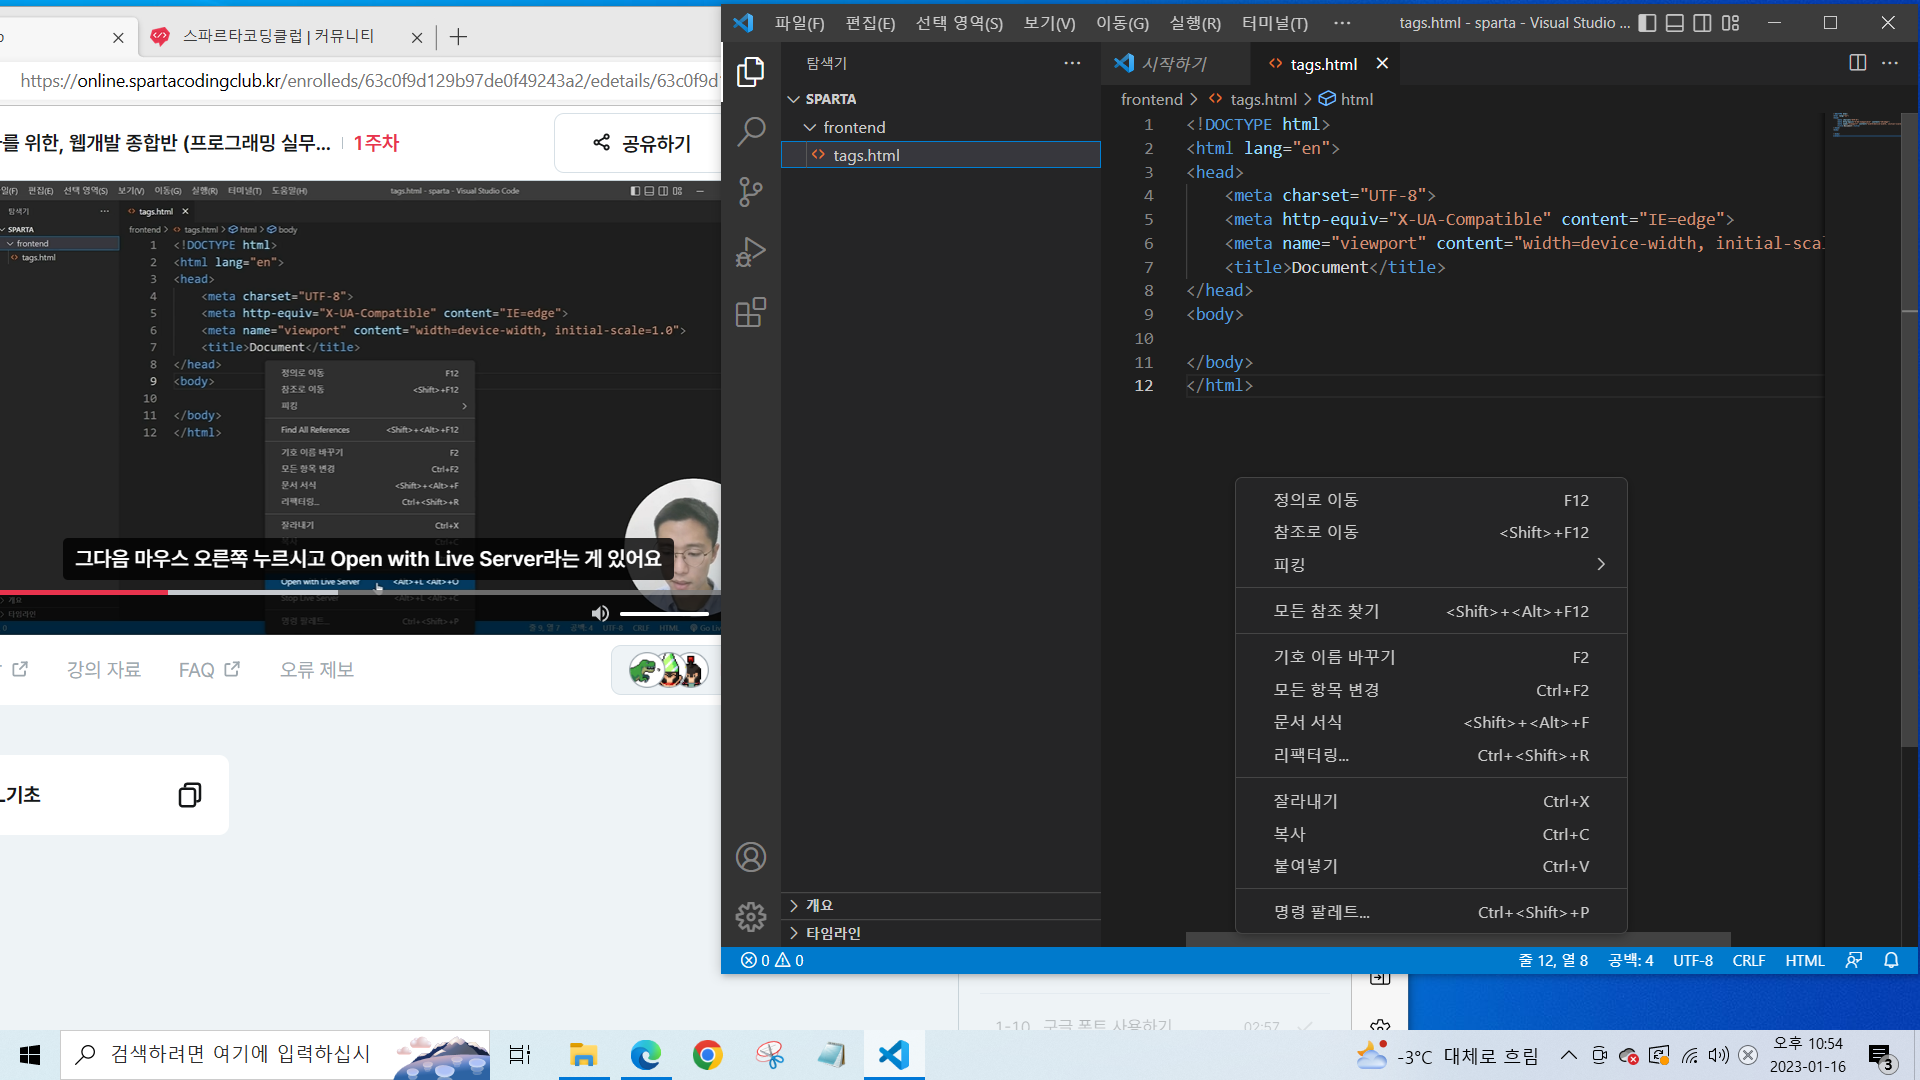Click the html breadcrumb symbol

coord(1346,99)
